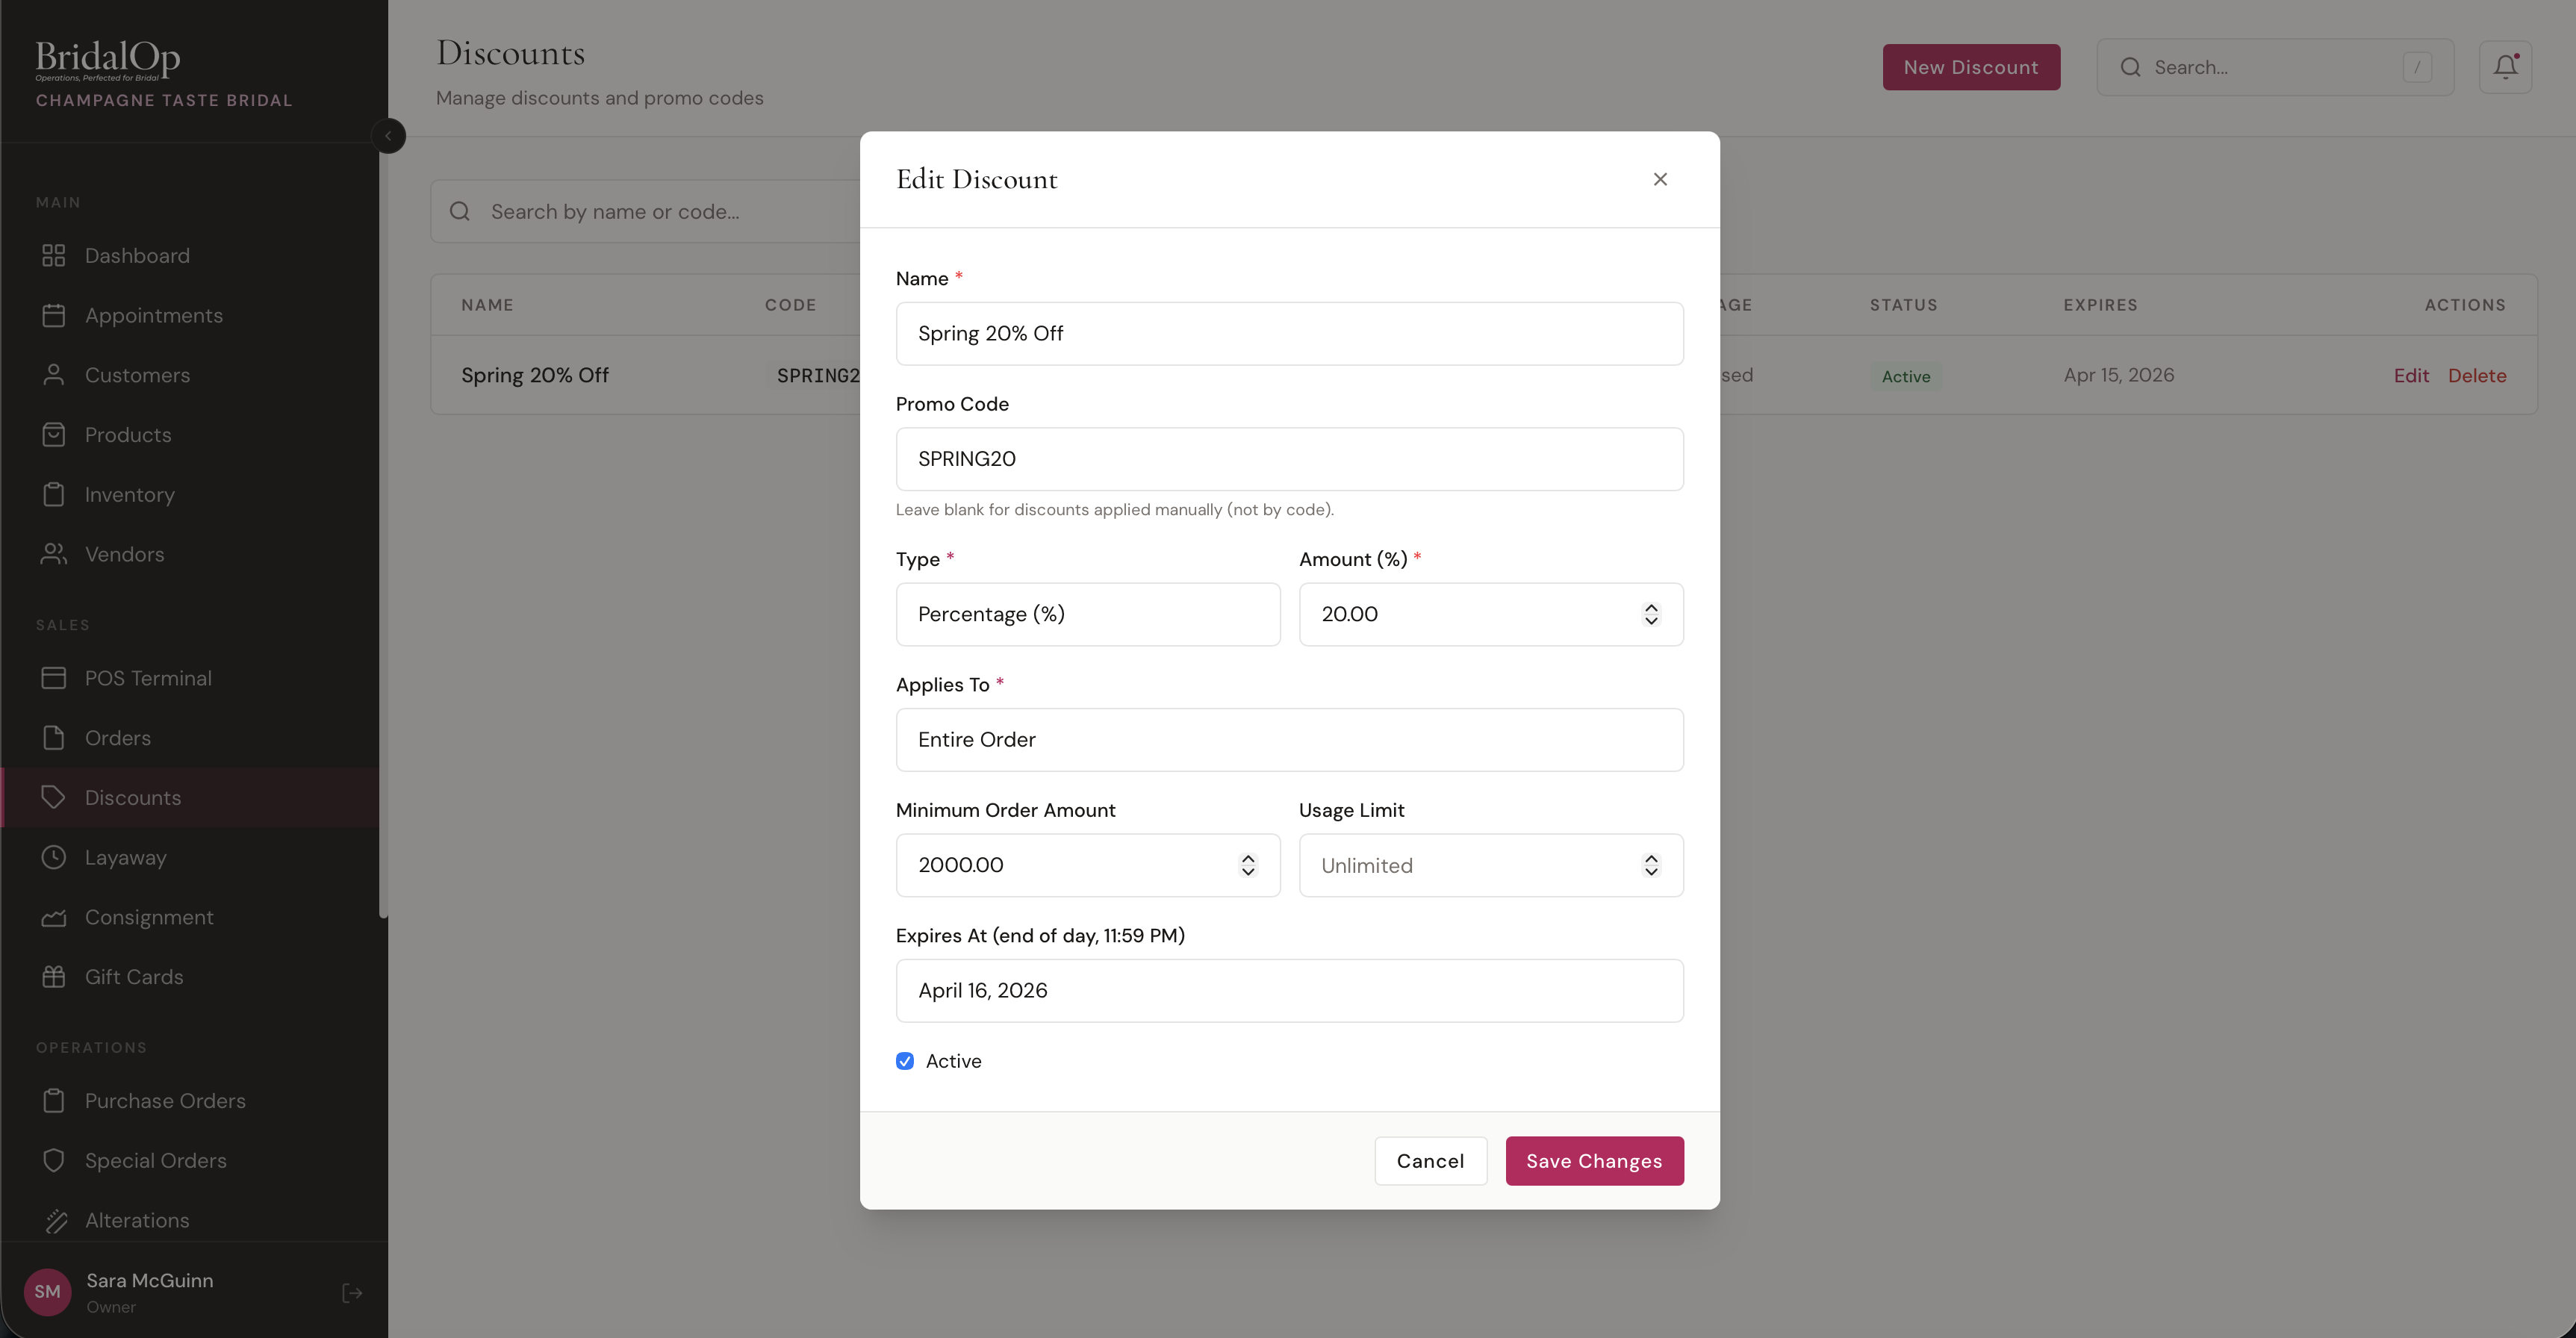Screen dimensions: 2576x1338
Task: Select the Discounts tag icon
Action: pyautogui.click(x=55, y=797)
